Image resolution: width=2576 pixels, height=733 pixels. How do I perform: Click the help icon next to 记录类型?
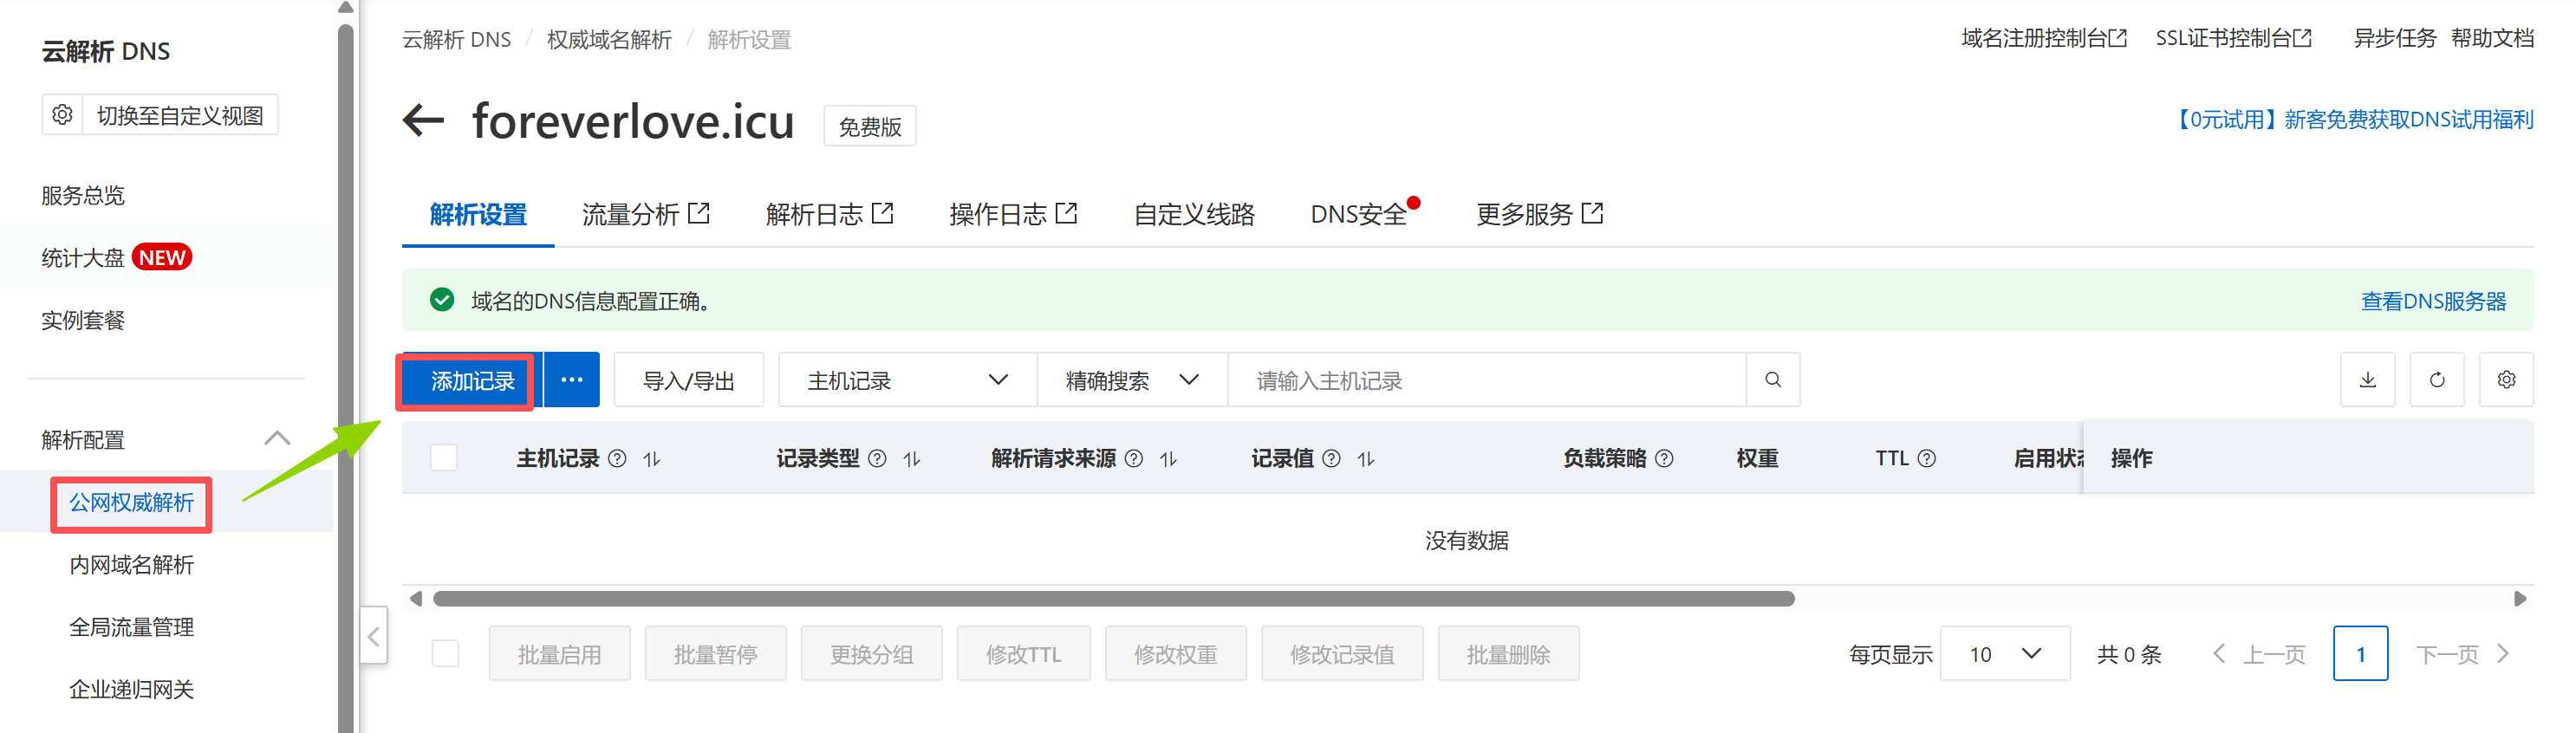[x=877, y=459]
